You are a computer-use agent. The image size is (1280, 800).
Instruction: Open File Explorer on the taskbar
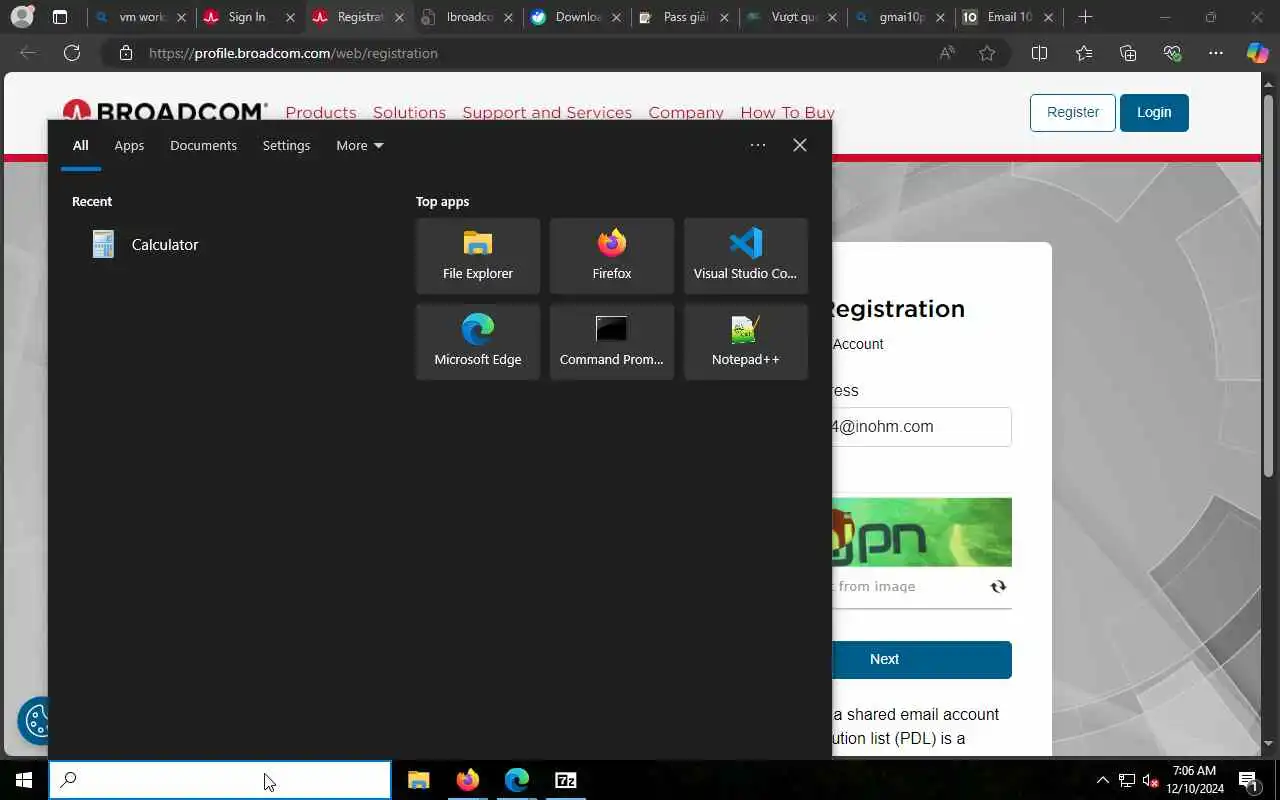(x=419, y=780)
